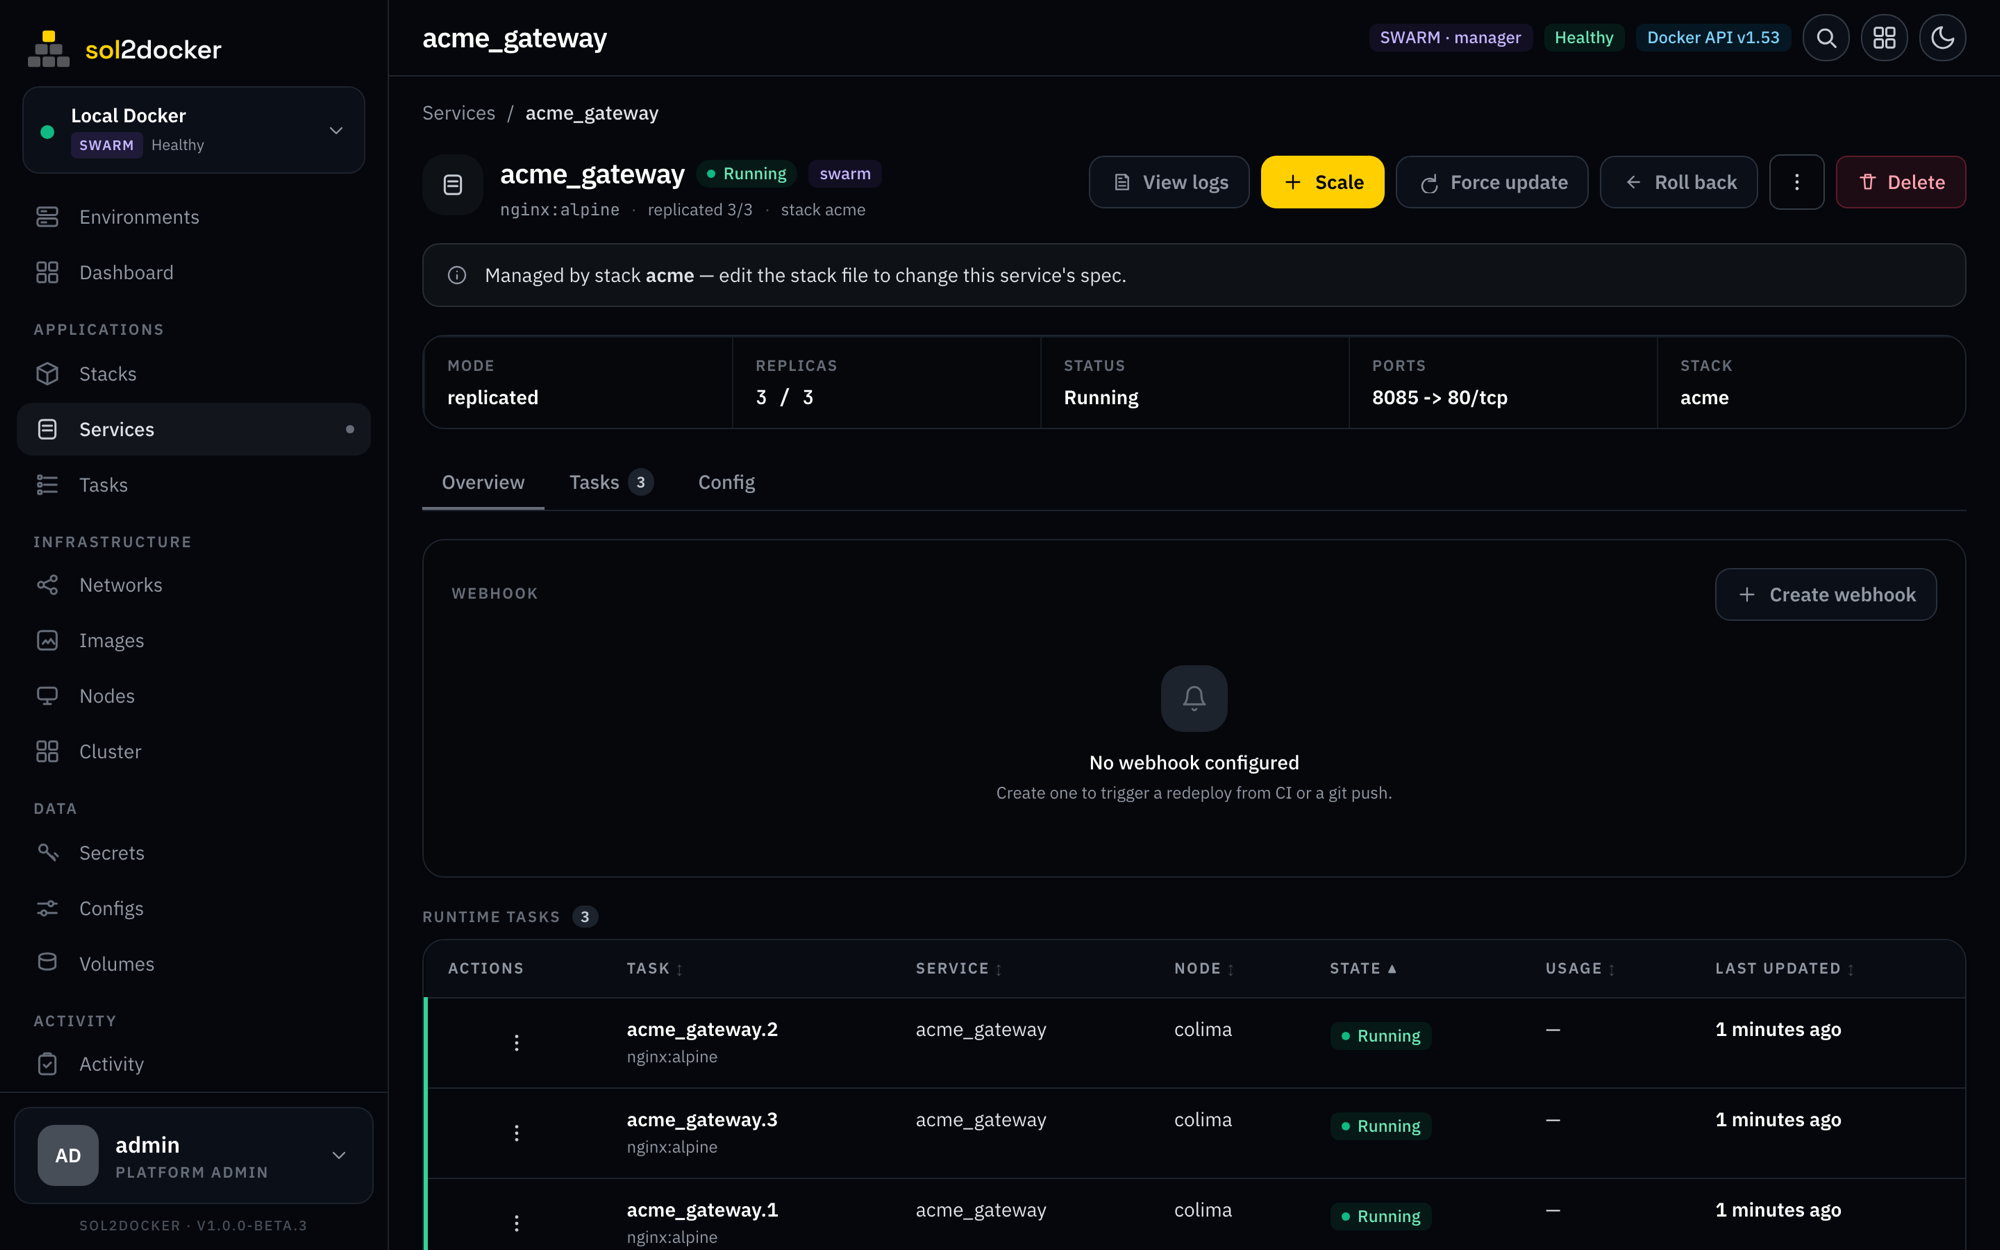The width and height of the screenshot is (2000, 1250).
Task: Click Create webhook button
Action: point(1825,594)
